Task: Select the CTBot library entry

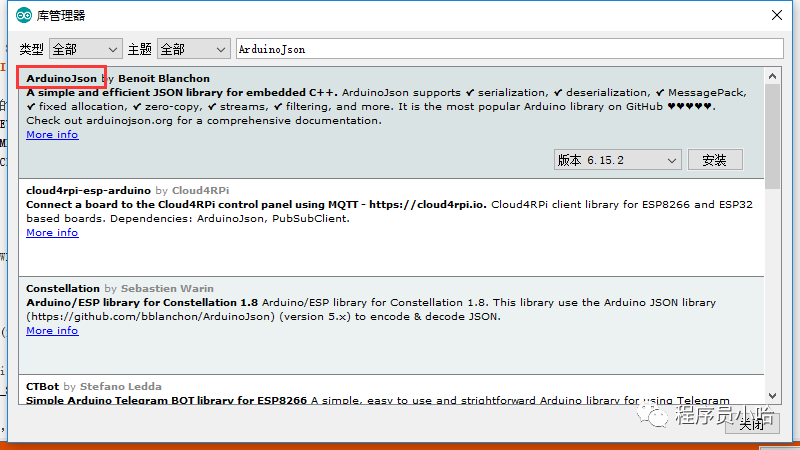Action: [x=43, y=386]
